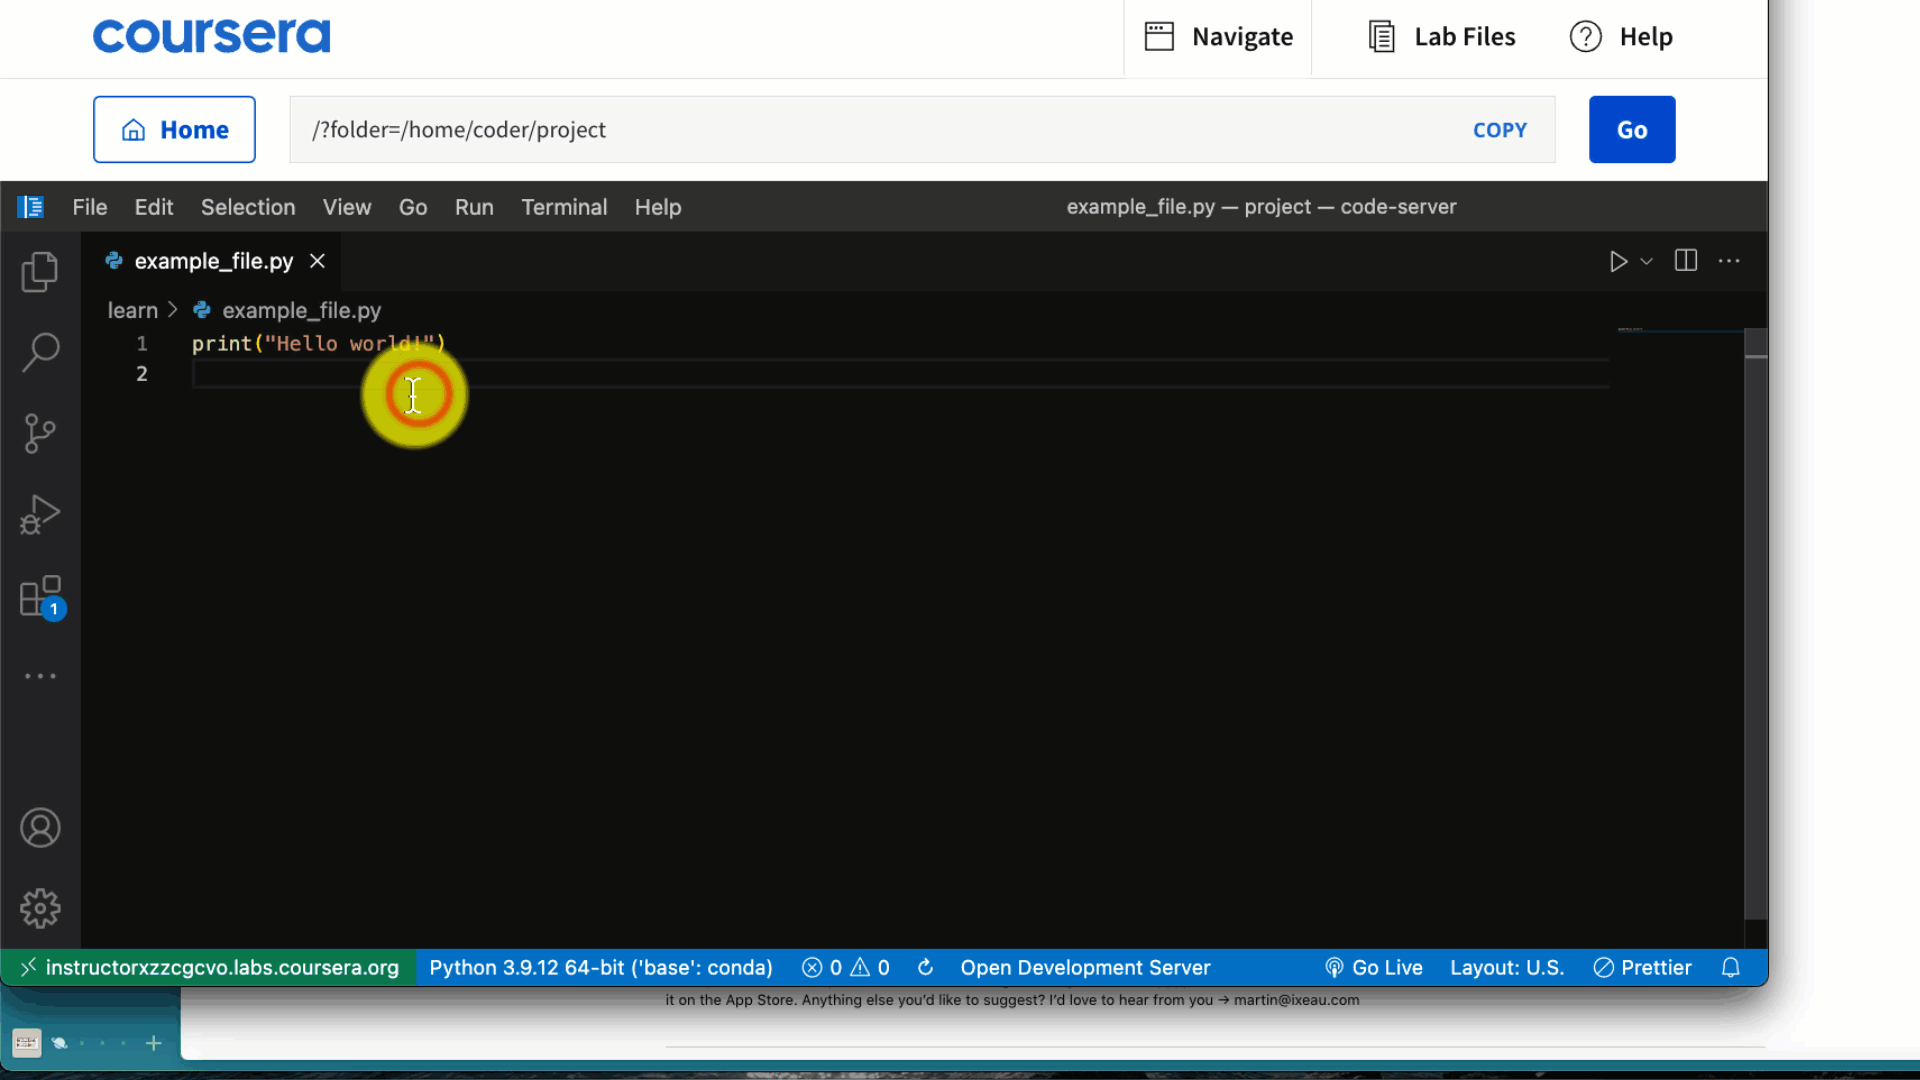This screenshot has width=1920, height=1080.
Task: Open the editor Help menu
Action: (x=658, y=207)
